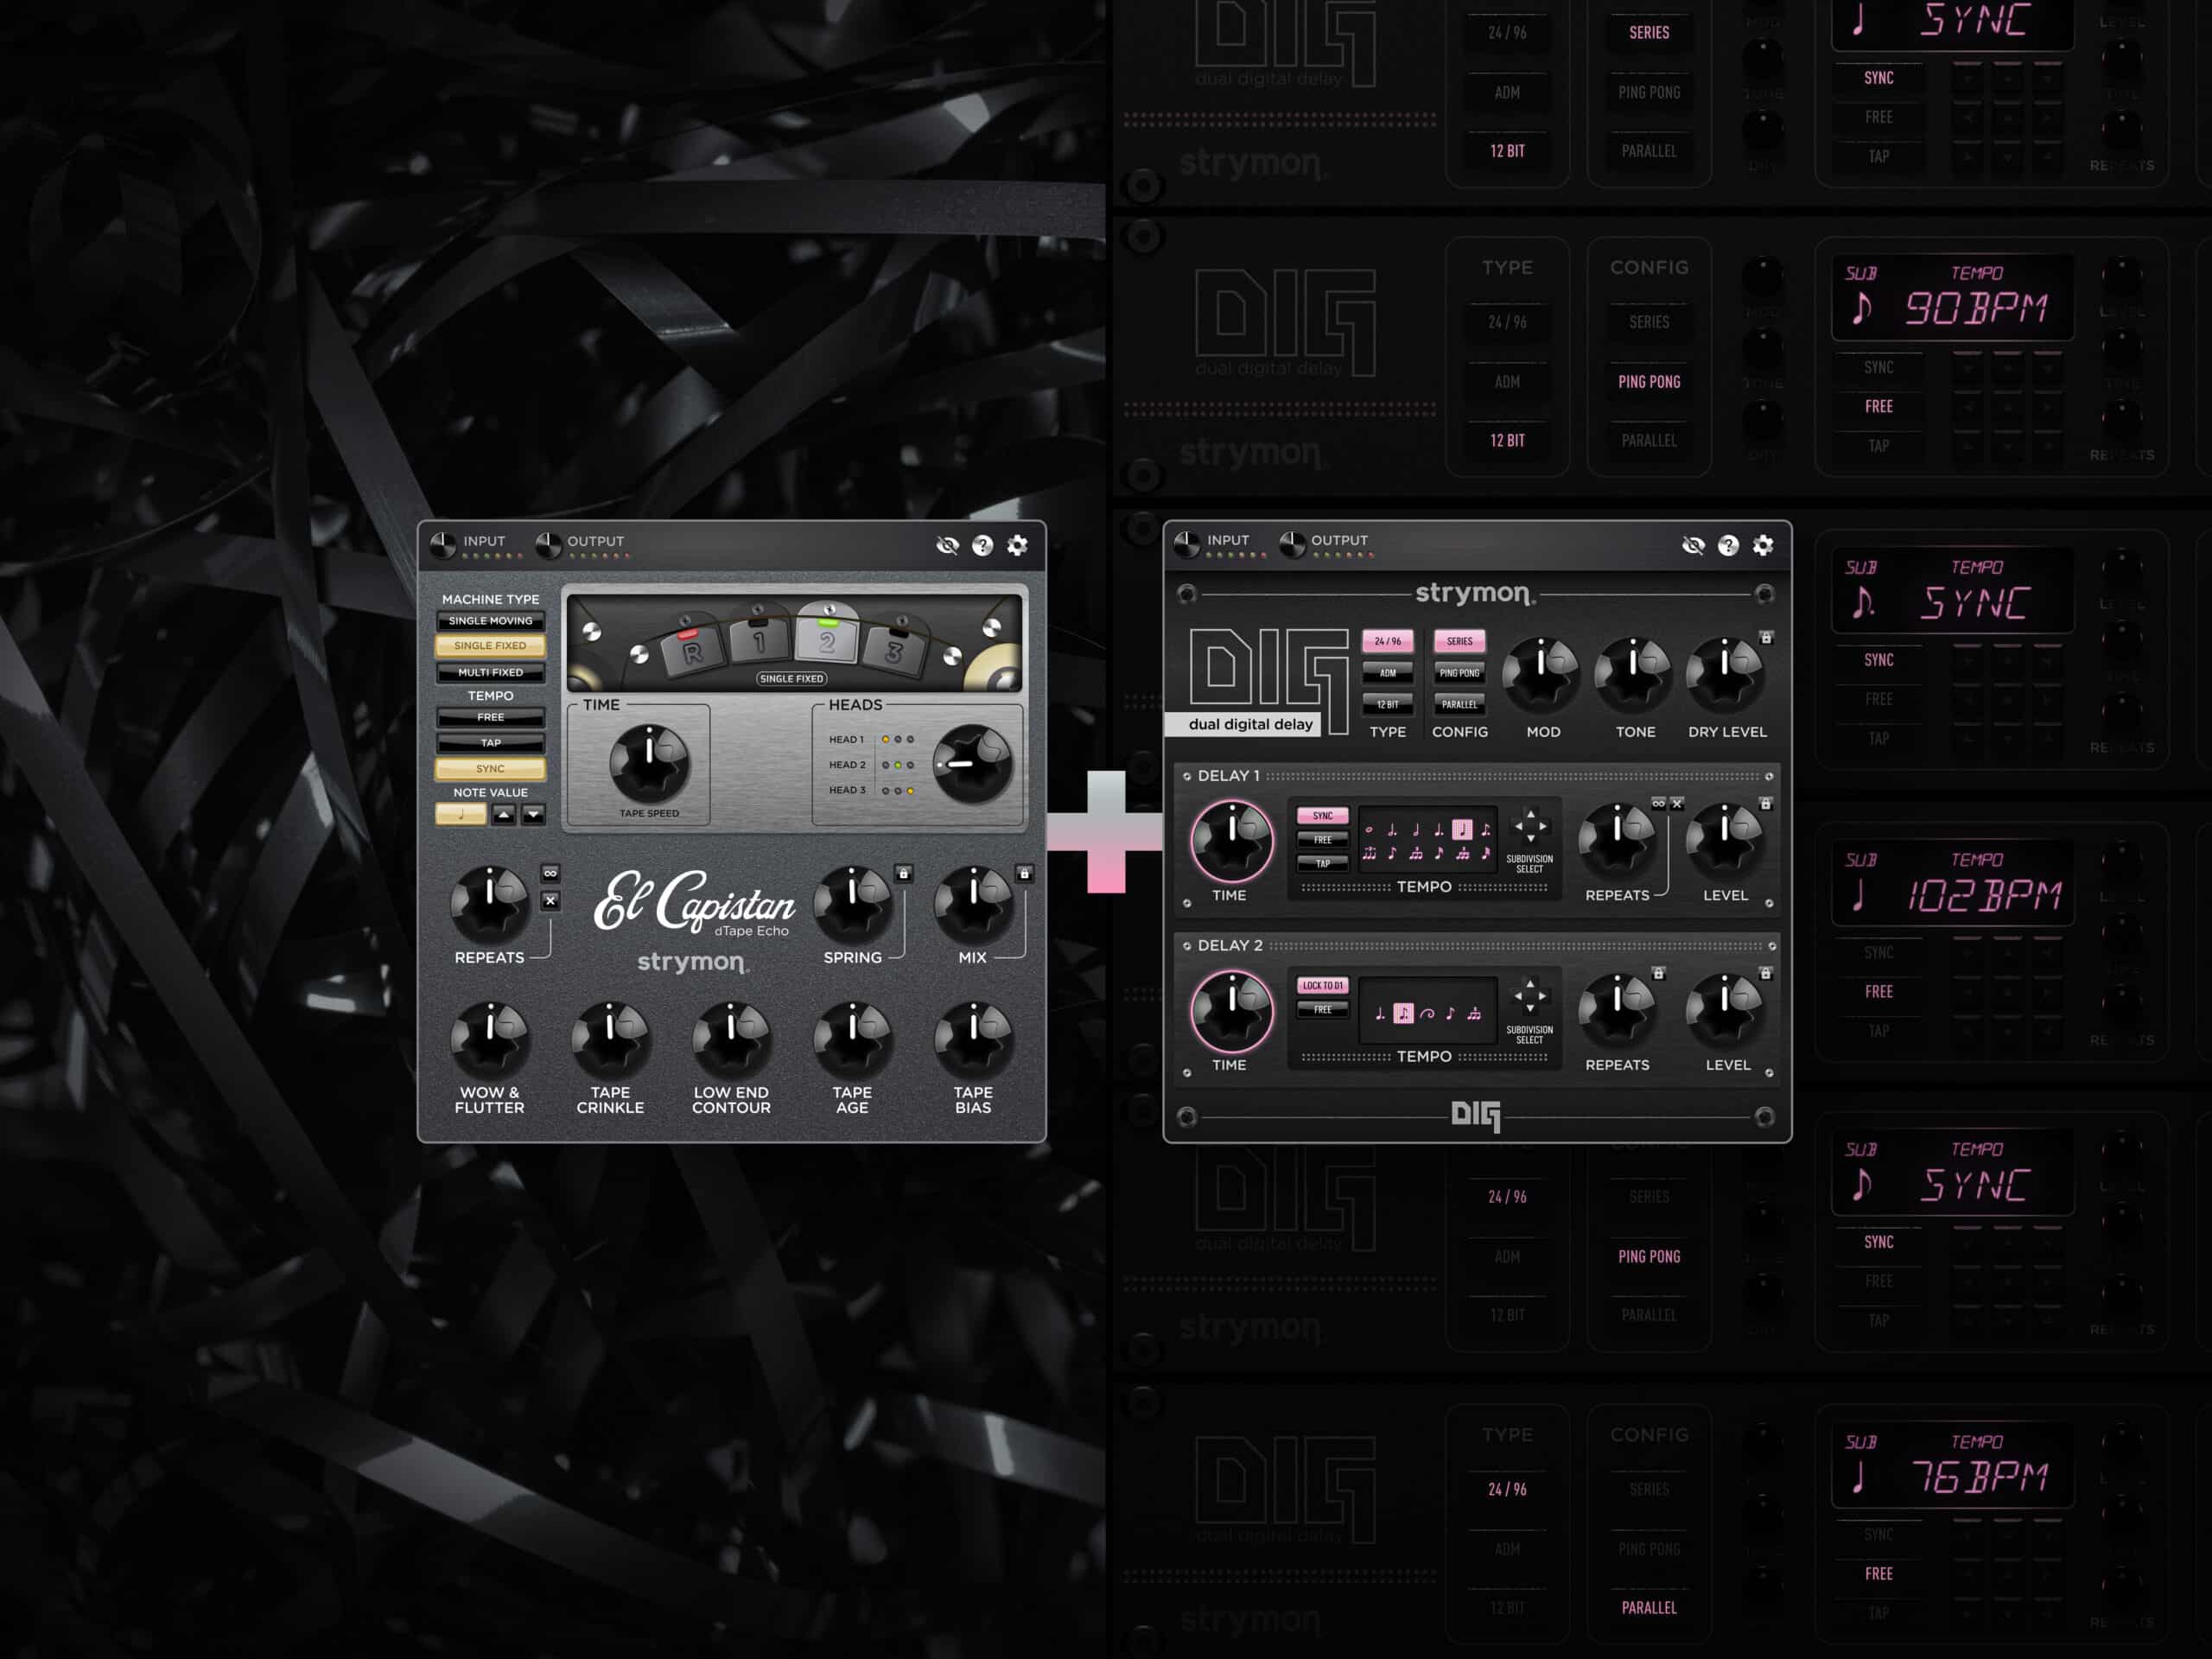This screenshot has width=2212, height=1659.
Task: Click the El Capistan Output level knob
Action: pyautogui.click(x=548, y=544)
